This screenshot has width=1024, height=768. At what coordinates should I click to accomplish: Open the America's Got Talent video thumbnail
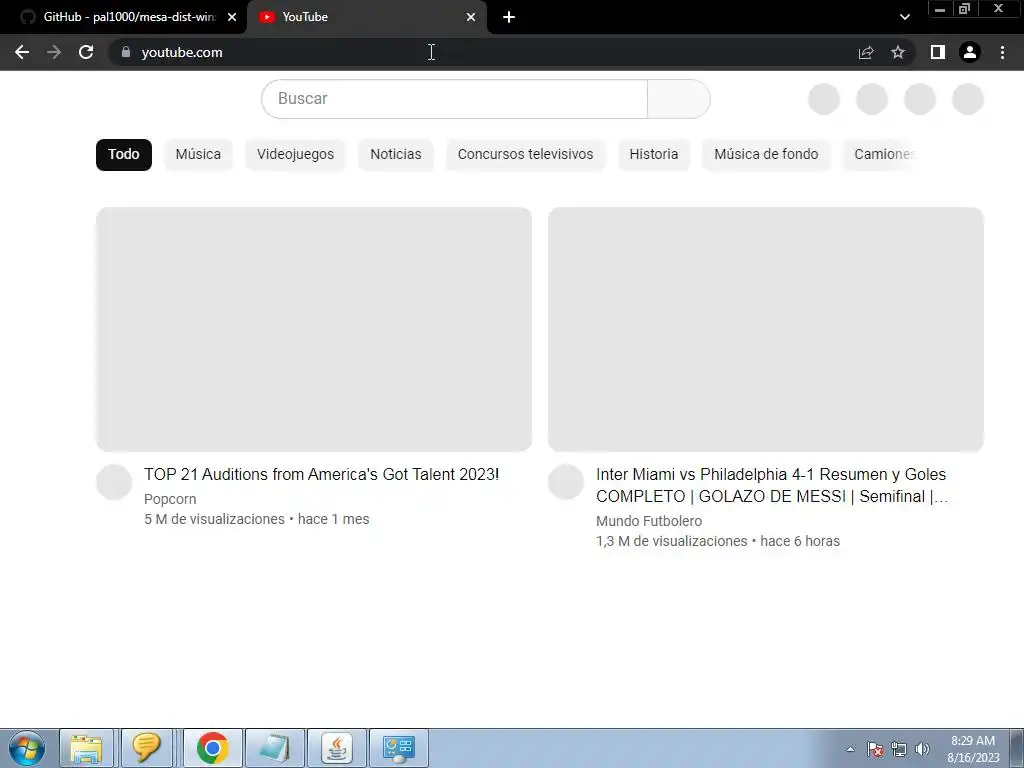pos(313,329)
